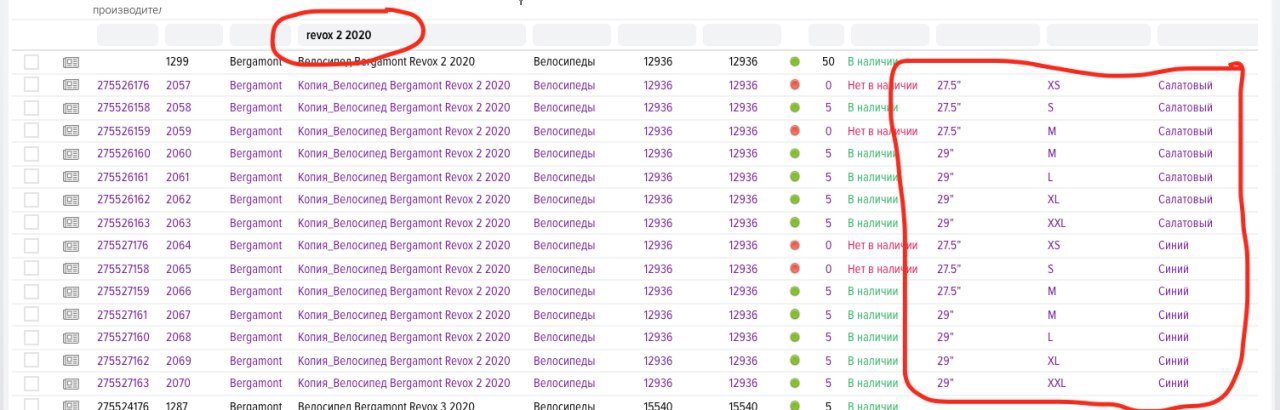Open the card icon for row 2060
This screenshot has width=1280, height=410.
71,154
